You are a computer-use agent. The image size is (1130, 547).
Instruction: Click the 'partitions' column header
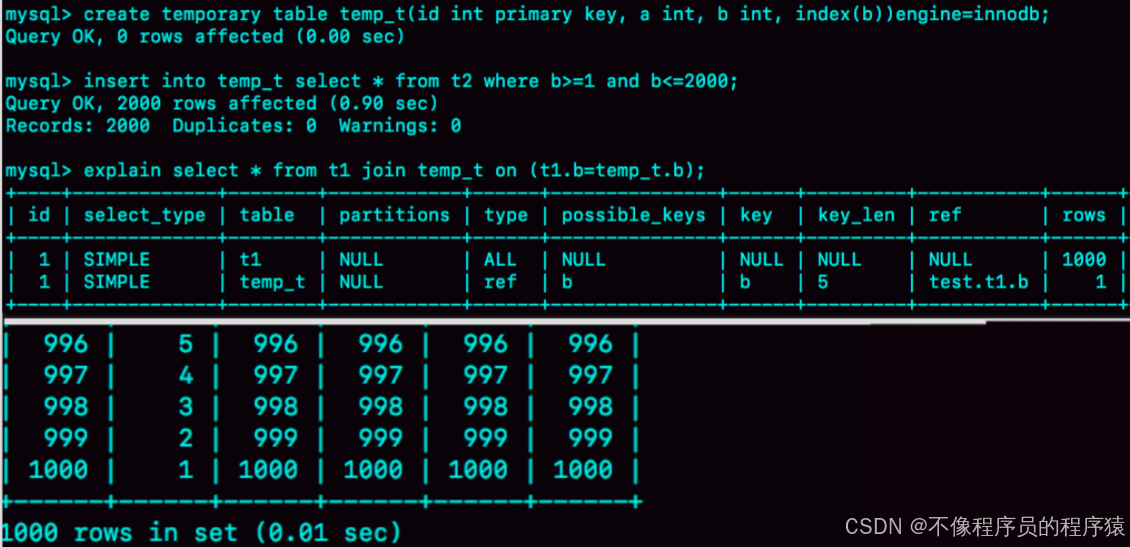pyautogui.click(x=394, y=215)
